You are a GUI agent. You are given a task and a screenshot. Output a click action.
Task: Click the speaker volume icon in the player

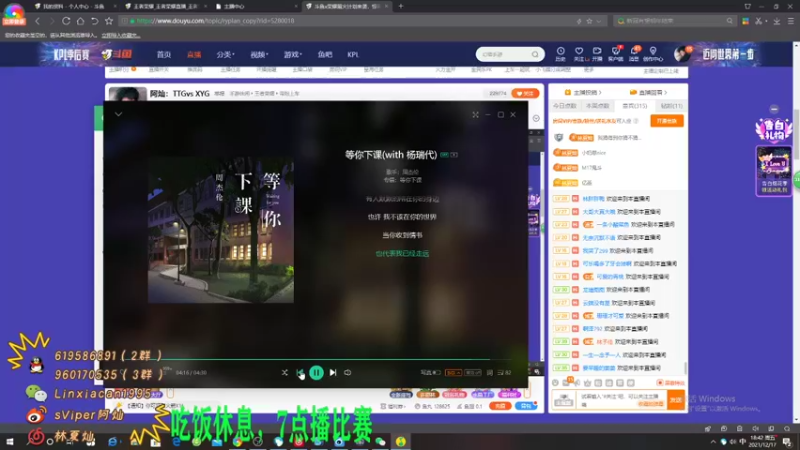click(347, 372)
